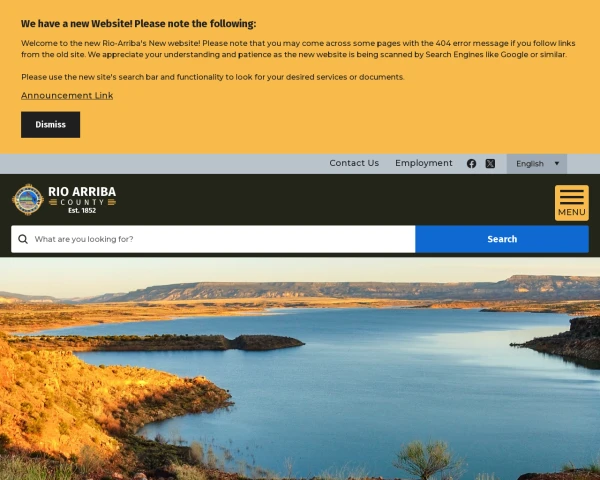600x480 pixels.
Task: Open the Facebook page icon
Action: [471, 163]
